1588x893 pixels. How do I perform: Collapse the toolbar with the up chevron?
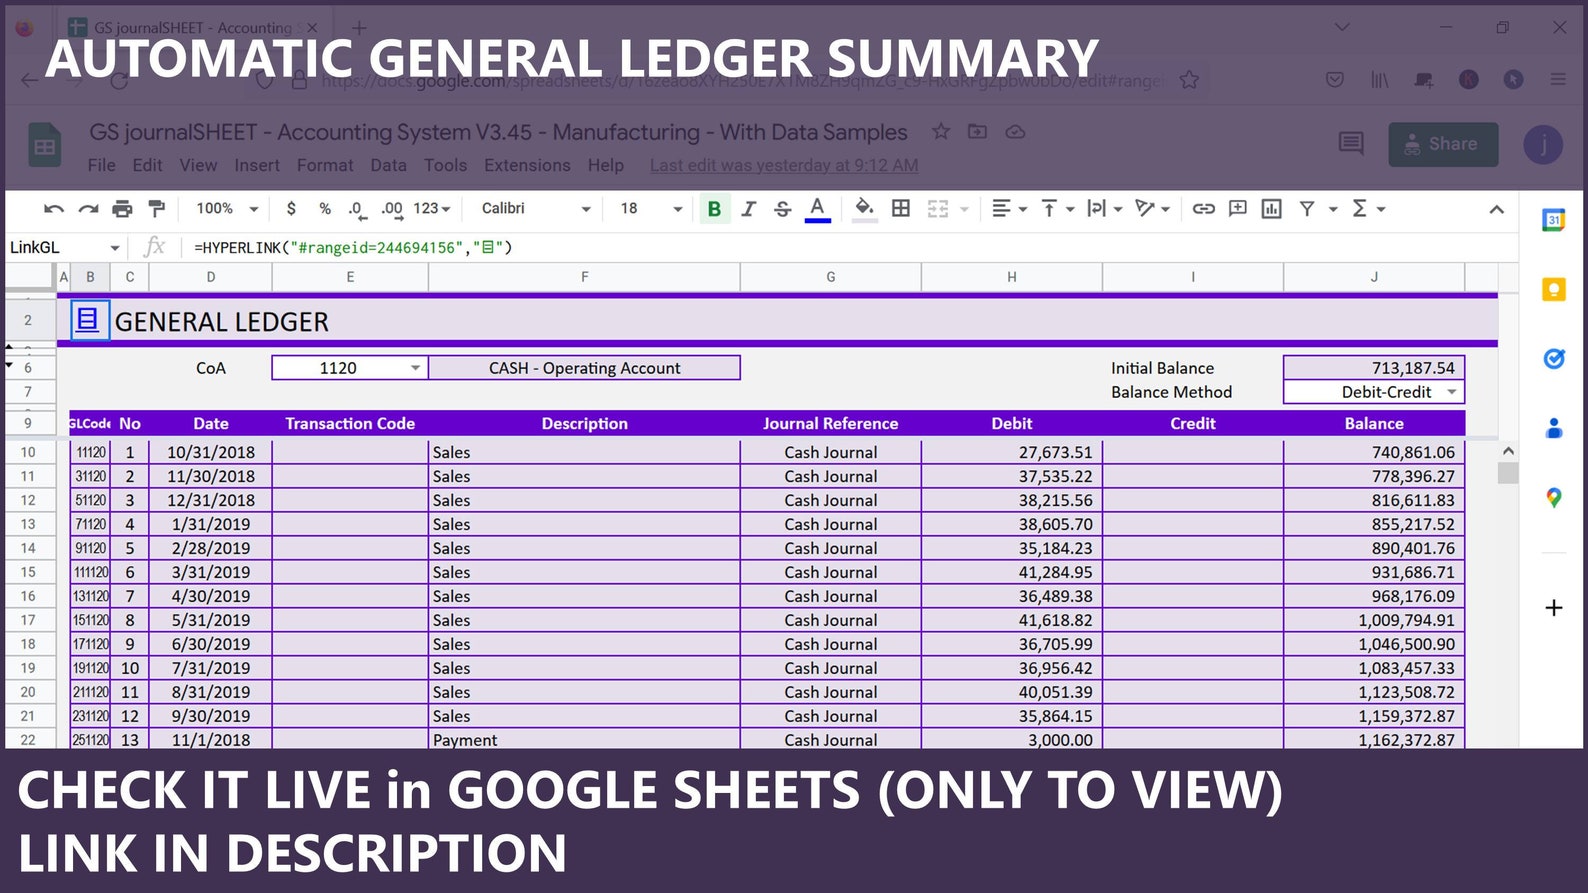click(x=1496, y=209)
